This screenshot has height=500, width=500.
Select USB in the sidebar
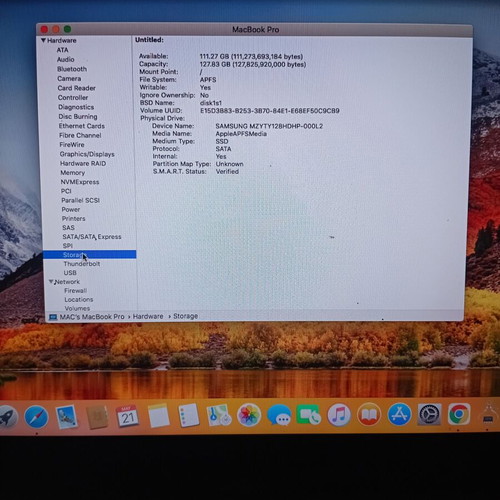[x=70, y=273]
